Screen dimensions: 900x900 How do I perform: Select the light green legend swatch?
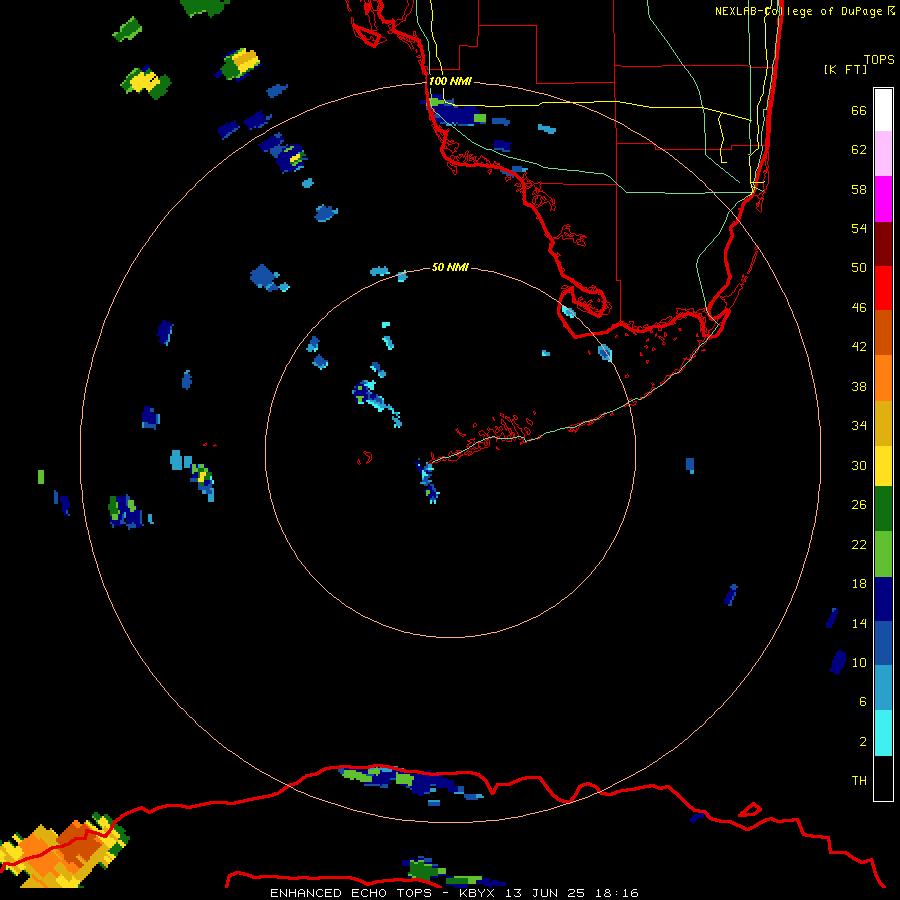click(x=883, y=554)
